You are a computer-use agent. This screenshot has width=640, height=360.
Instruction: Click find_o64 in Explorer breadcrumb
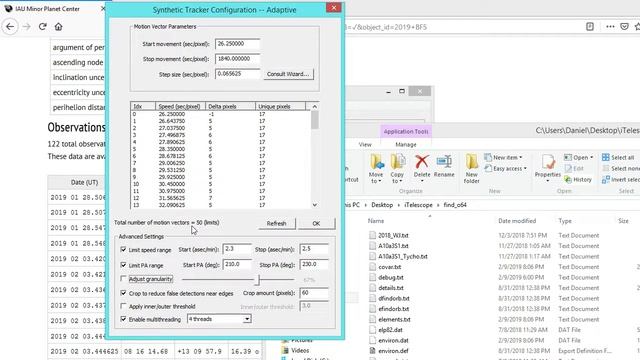[x=455, y=205]
